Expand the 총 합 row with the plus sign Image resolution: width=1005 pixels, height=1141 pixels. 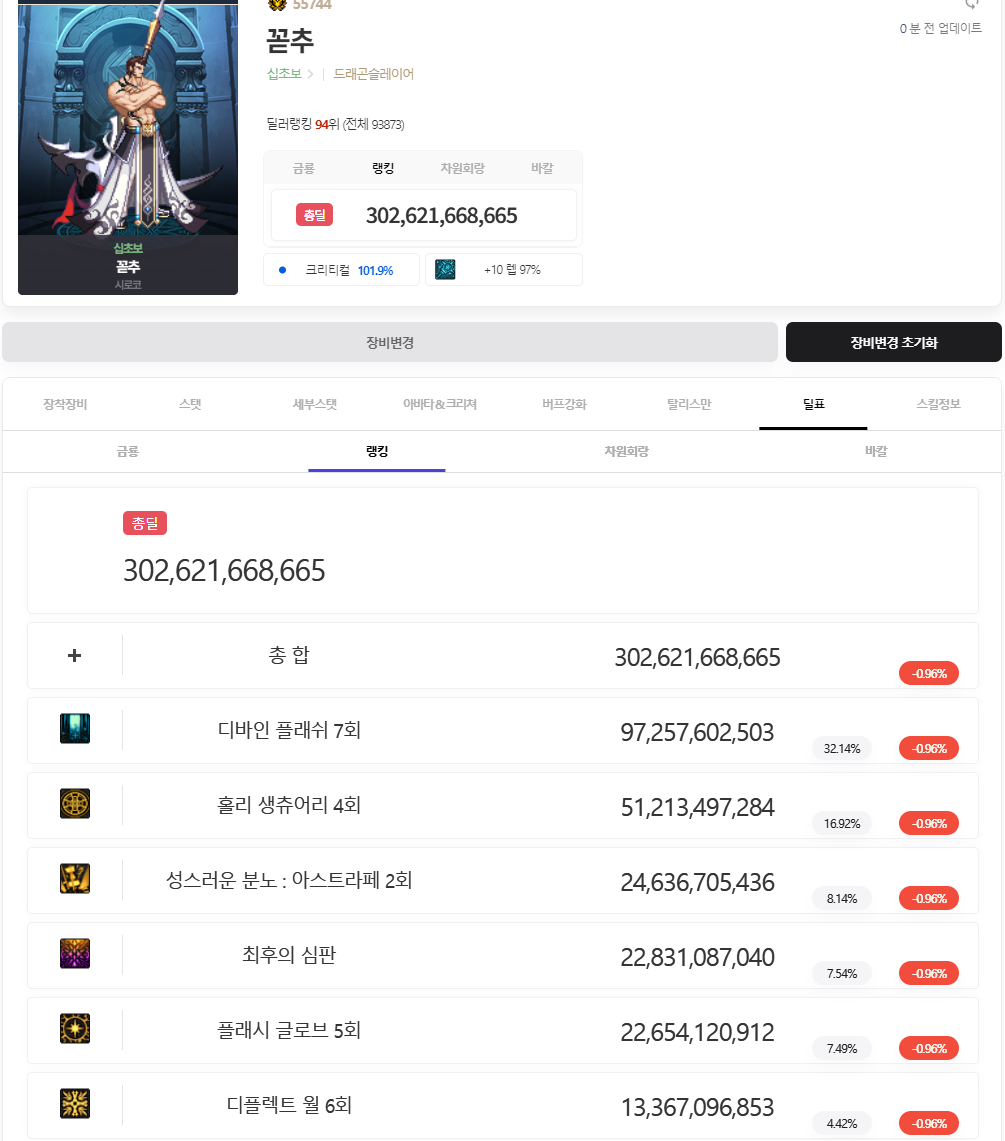coord(74,656)
